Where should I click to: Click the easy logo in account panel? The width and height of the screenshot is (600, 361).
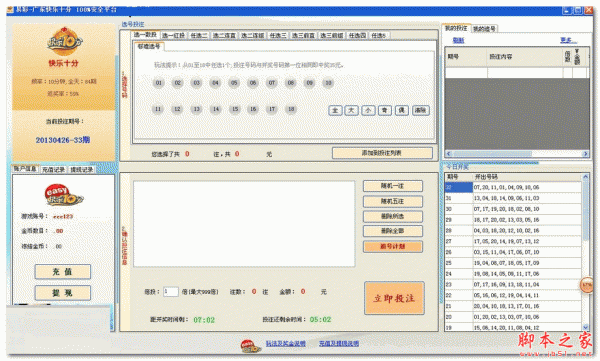coord(63,195)
